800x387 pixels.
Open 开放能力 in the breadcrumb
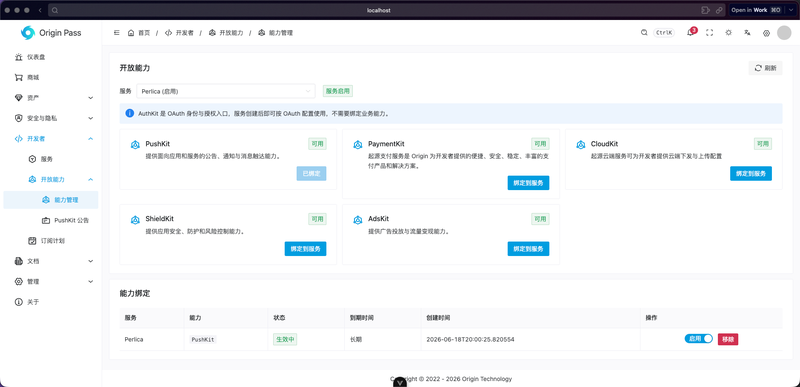point(231,33)
